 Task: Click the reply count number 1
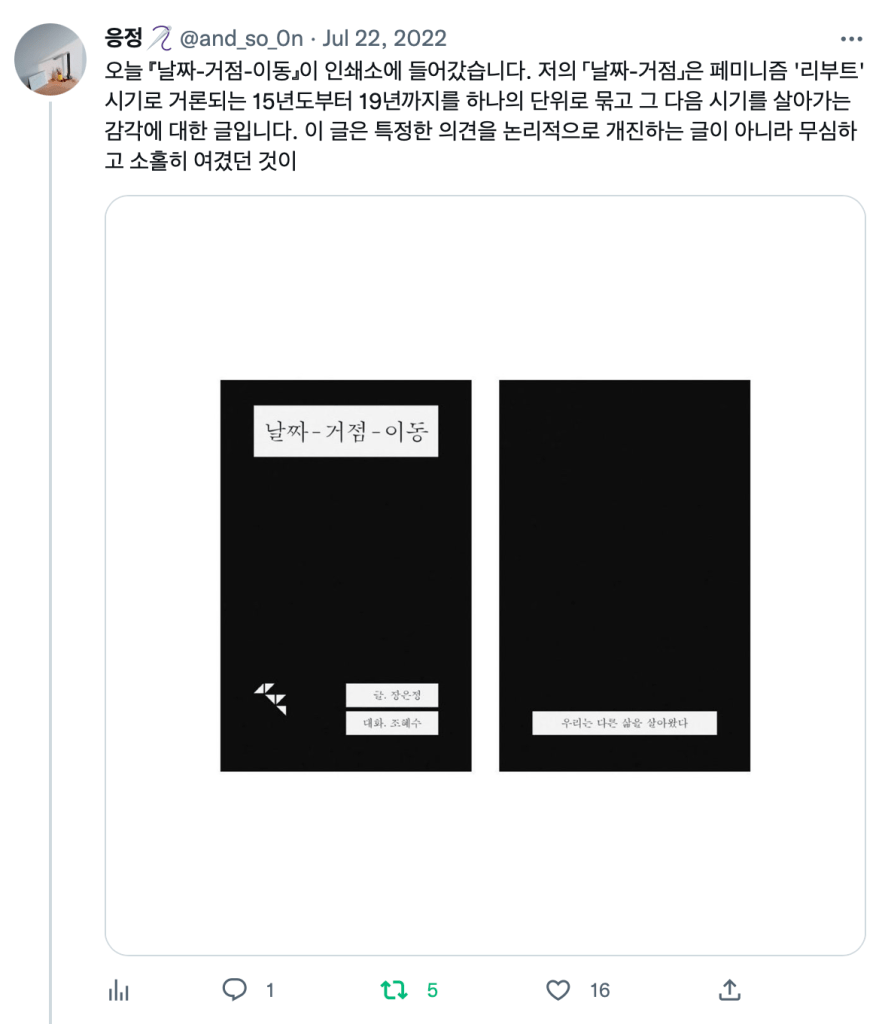tap(270, 991)
